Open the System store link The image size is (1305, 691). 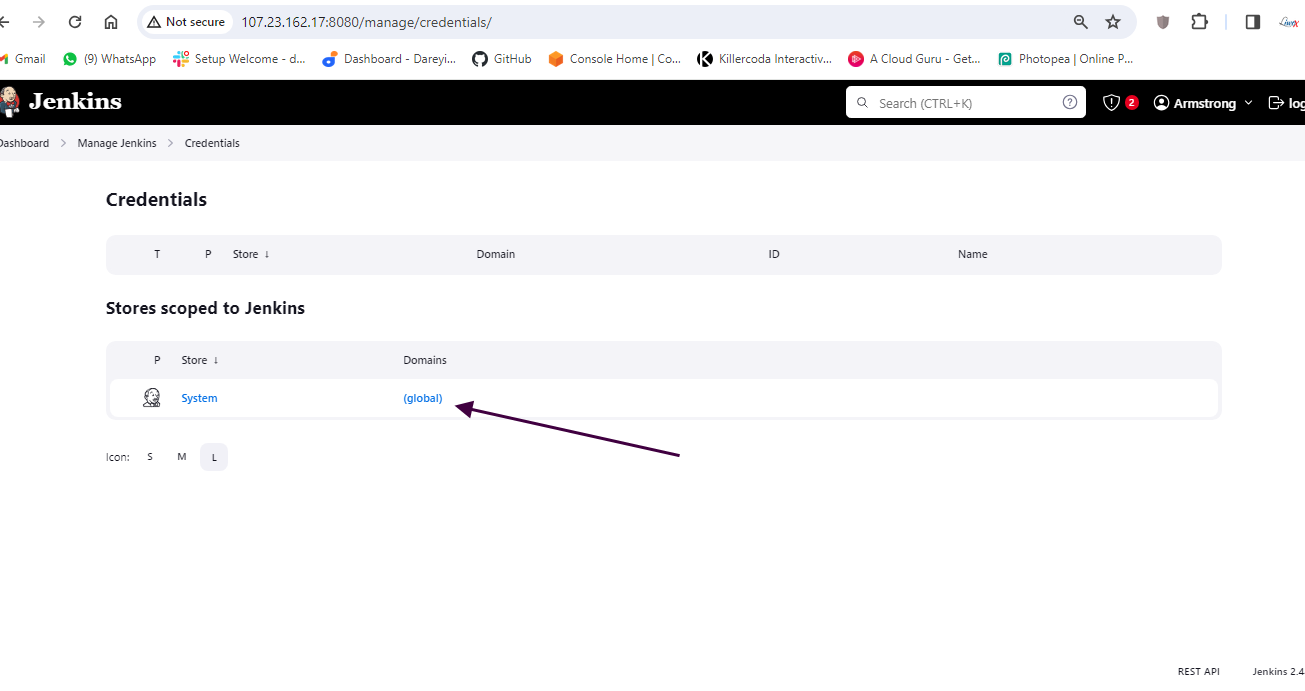point(199,398)
